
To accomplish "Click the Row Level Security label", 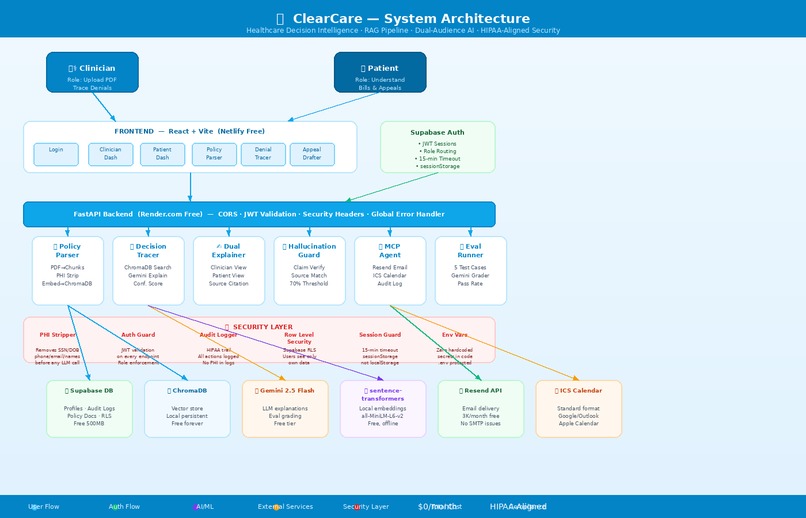I will click(x=299, y=338).
